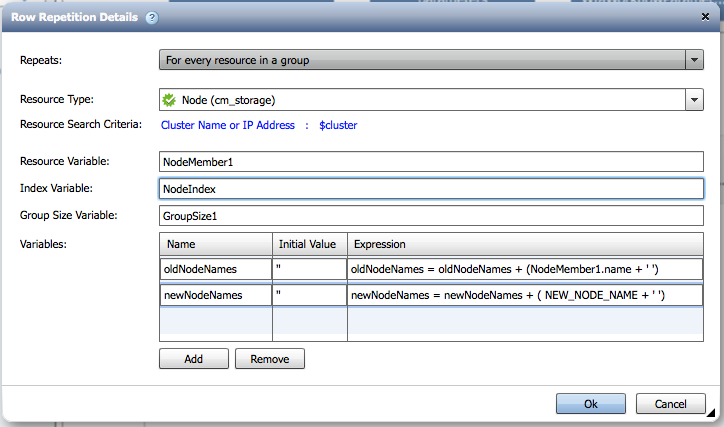The image size is (724, 427).
Task: Focus the Index Variable field NodeIndex
Action: (x=431, y=189)
